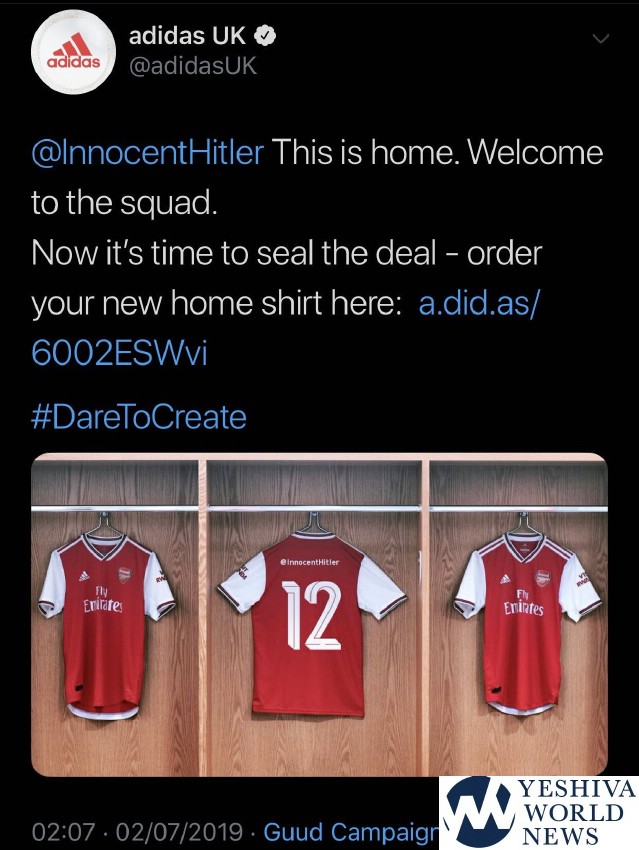Open the adidas UK profile avatar
Image resolution: width=639 pixels, height=850 pixels.
click(x=66, y=57)
